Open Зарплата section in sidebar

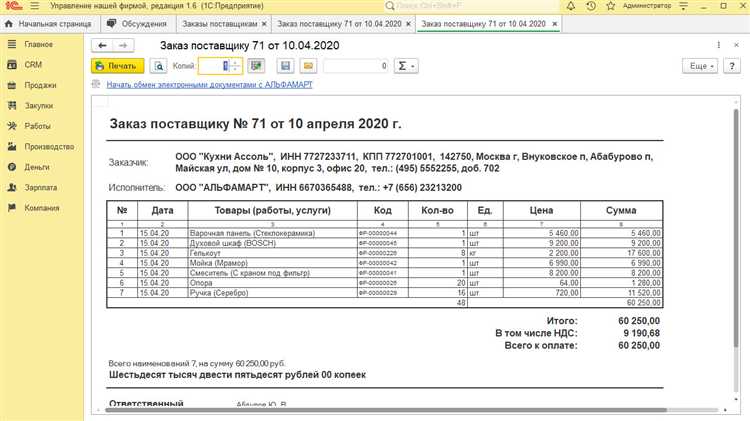tap(41, 188)
